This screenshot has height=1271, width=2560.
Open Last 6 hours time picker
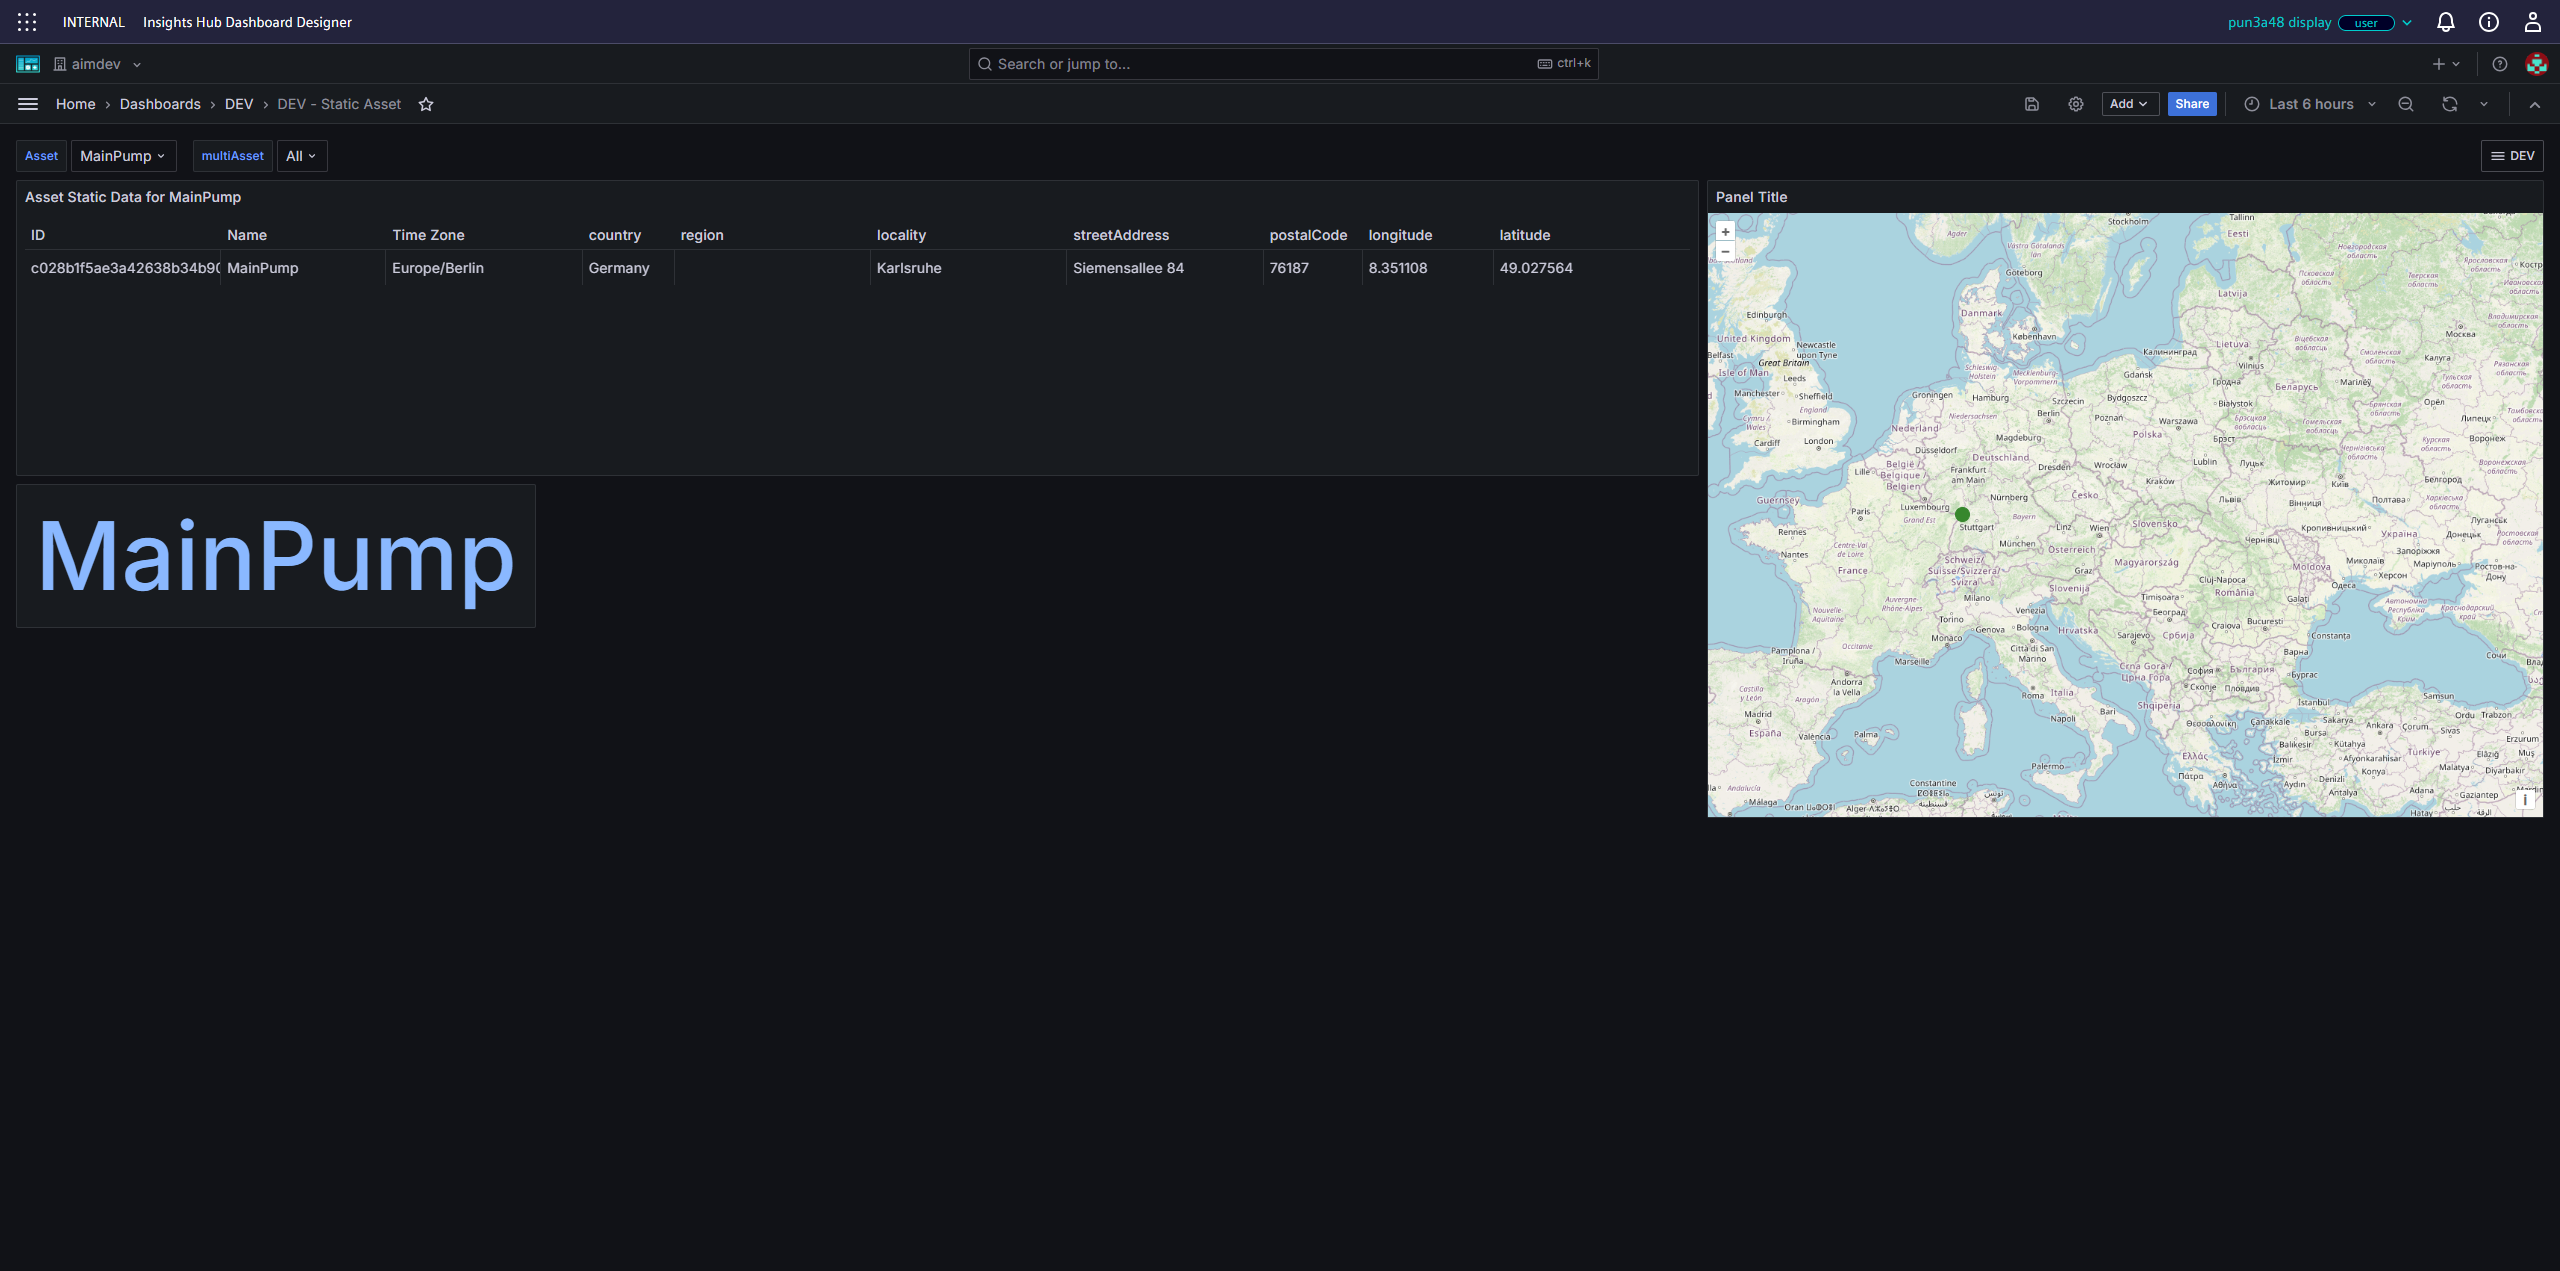click(2310, 104)
